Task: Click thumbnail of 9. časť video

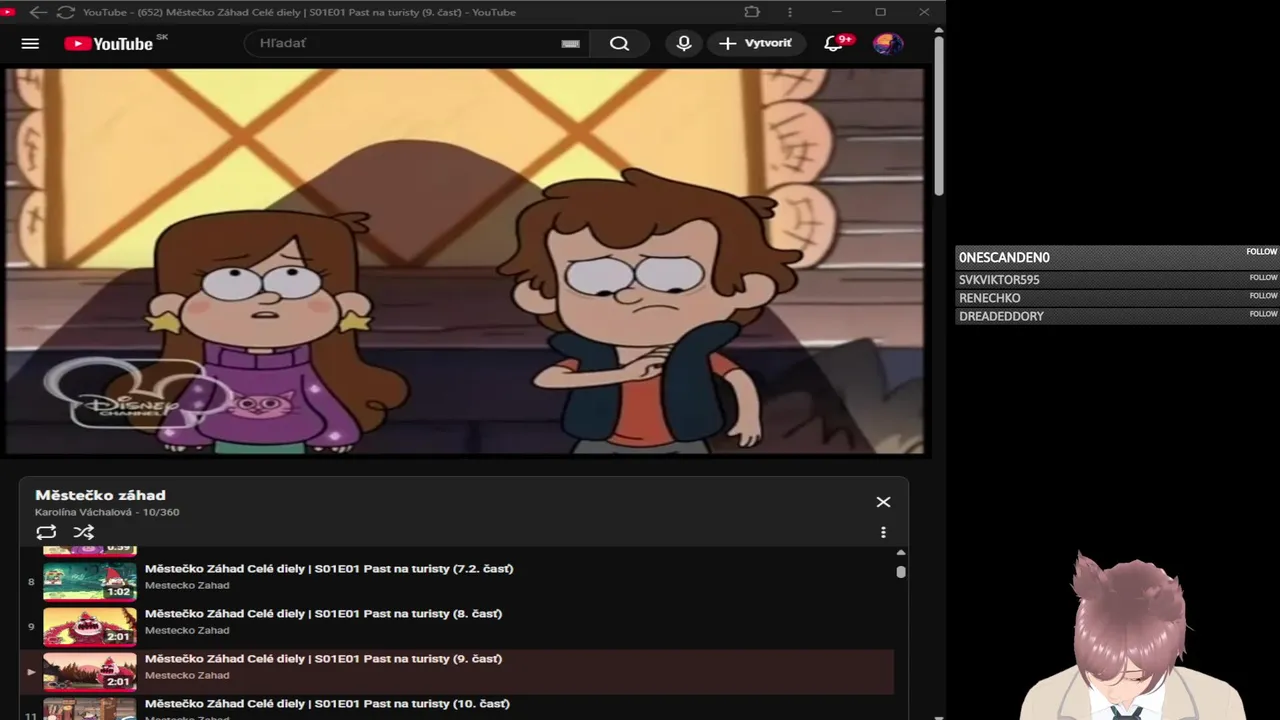Action: click(x=90, y=672)
